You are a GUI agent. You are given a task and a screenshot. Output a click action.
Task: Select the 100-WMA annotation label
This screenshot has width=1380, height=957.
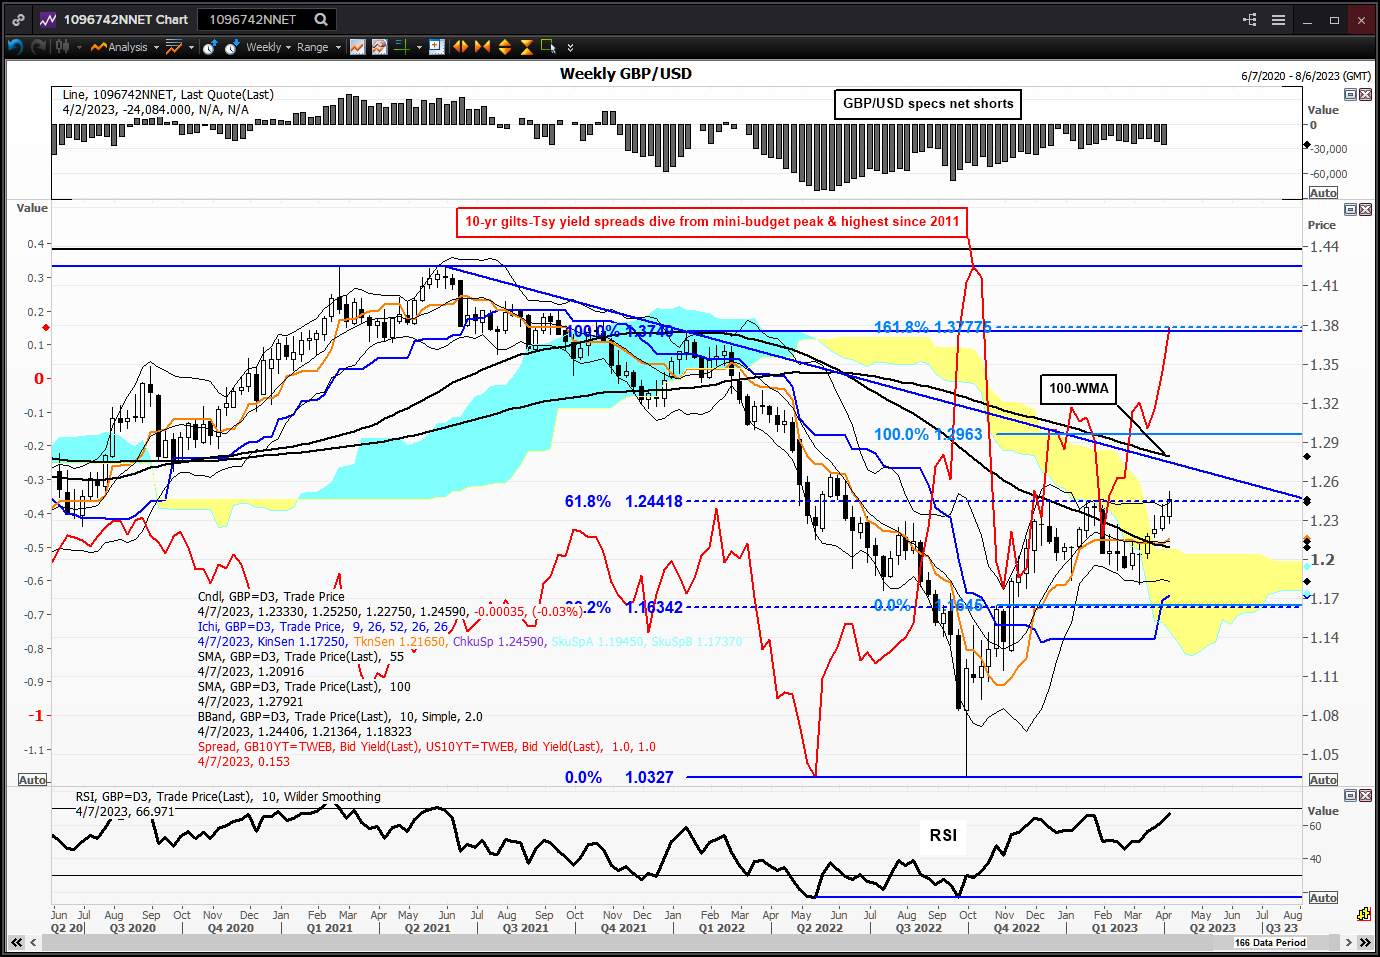(x=1079, y=388)
